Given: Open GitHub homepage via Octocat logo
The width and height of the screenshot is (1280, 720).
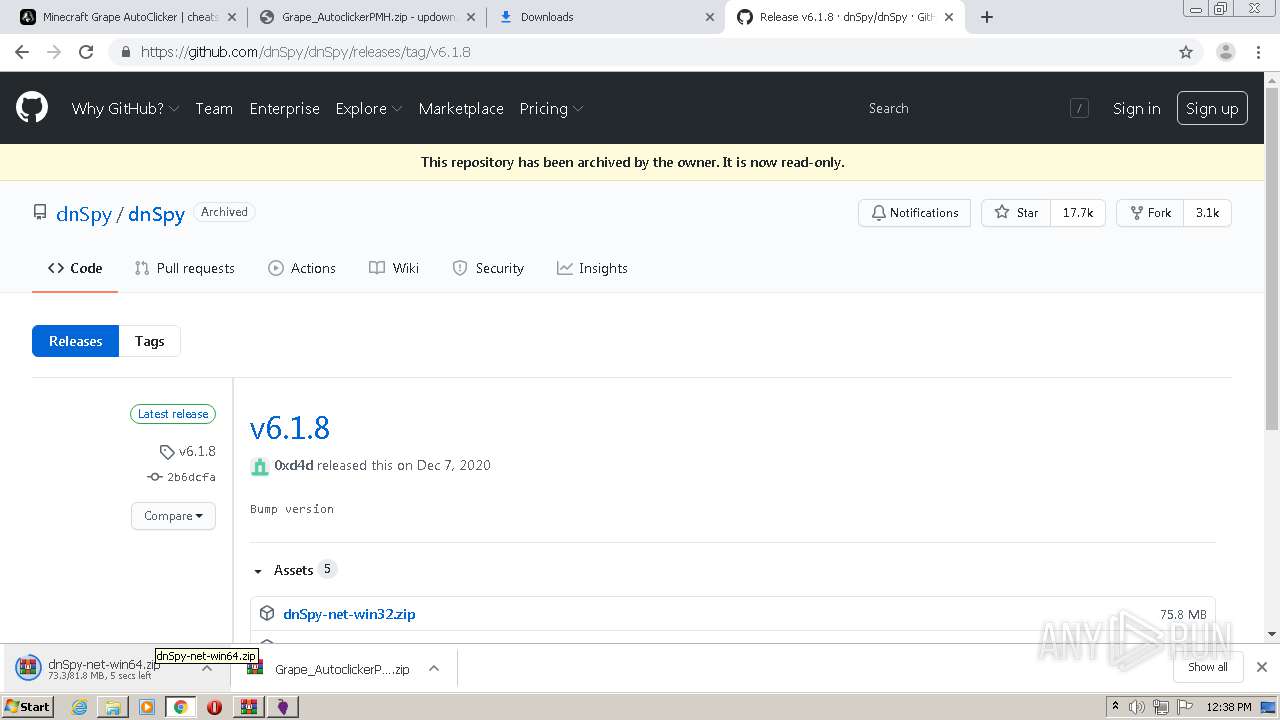Looking at the screenshot, I should pyautogui.click(x=32, y=108).
